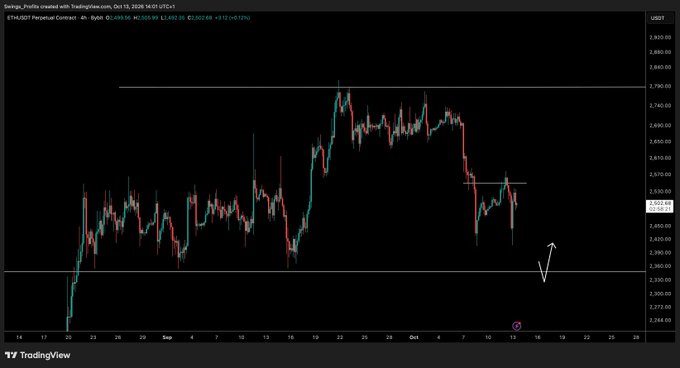Click the 2,300.00 price axis label
The image size is (680, 368).
pos(660,294)
